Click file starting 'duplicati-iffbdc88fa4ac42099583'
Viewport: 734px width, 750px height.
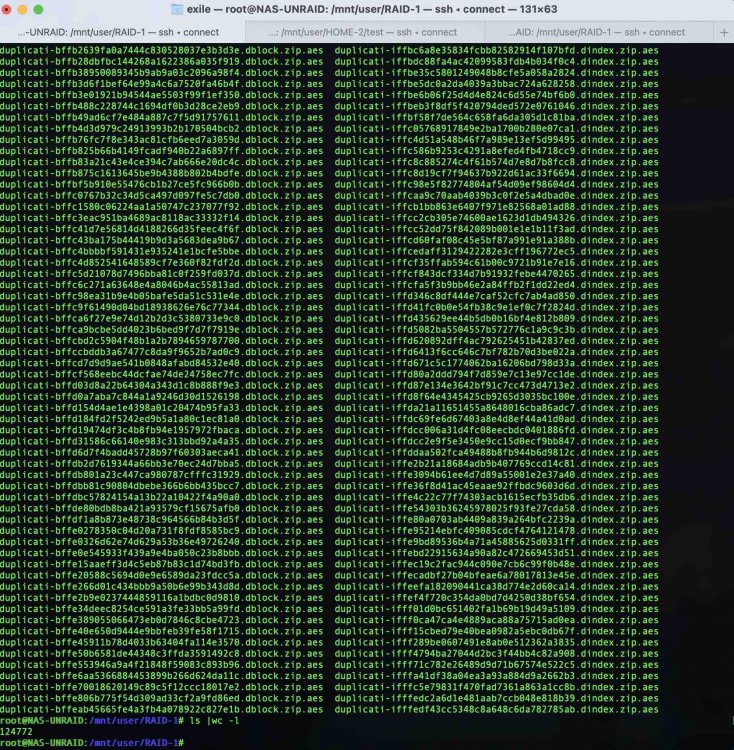point(496,61)
